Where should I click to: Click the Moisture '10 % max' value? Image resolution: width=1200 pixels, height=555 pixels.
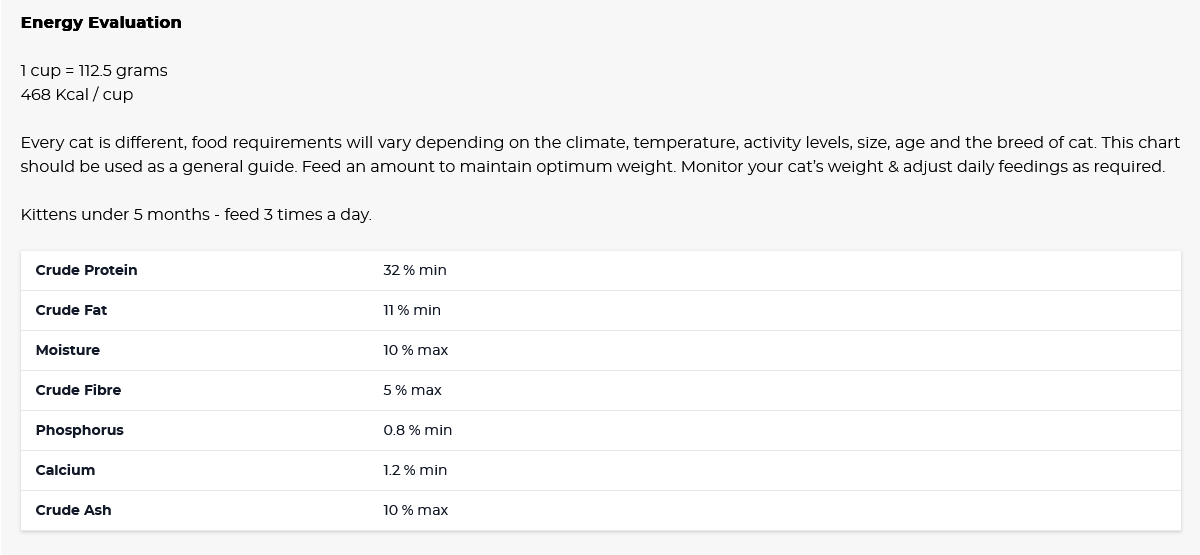click(x=416, y=350)
